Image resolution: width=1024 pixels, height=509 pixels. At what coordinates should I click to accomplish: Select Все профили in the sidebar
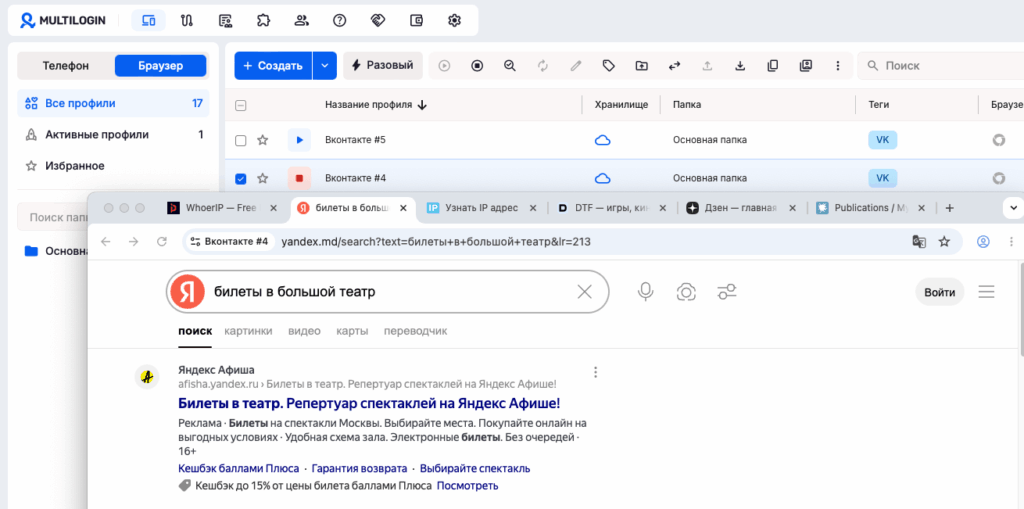(x=113, y=103)
